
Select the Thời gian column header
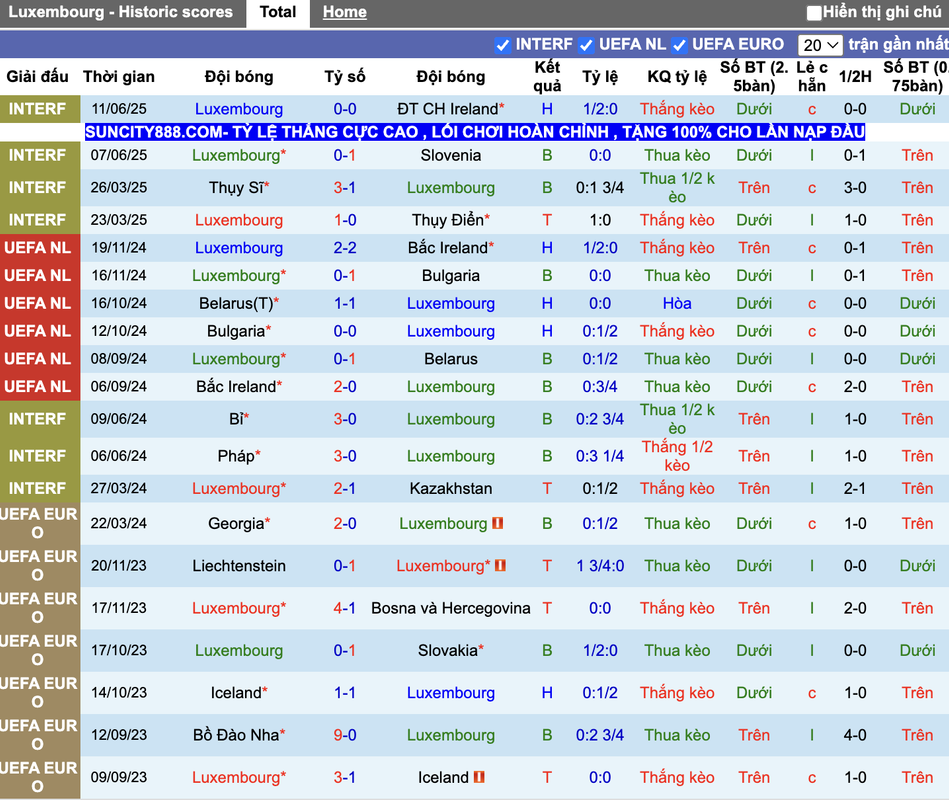(119, 76)
